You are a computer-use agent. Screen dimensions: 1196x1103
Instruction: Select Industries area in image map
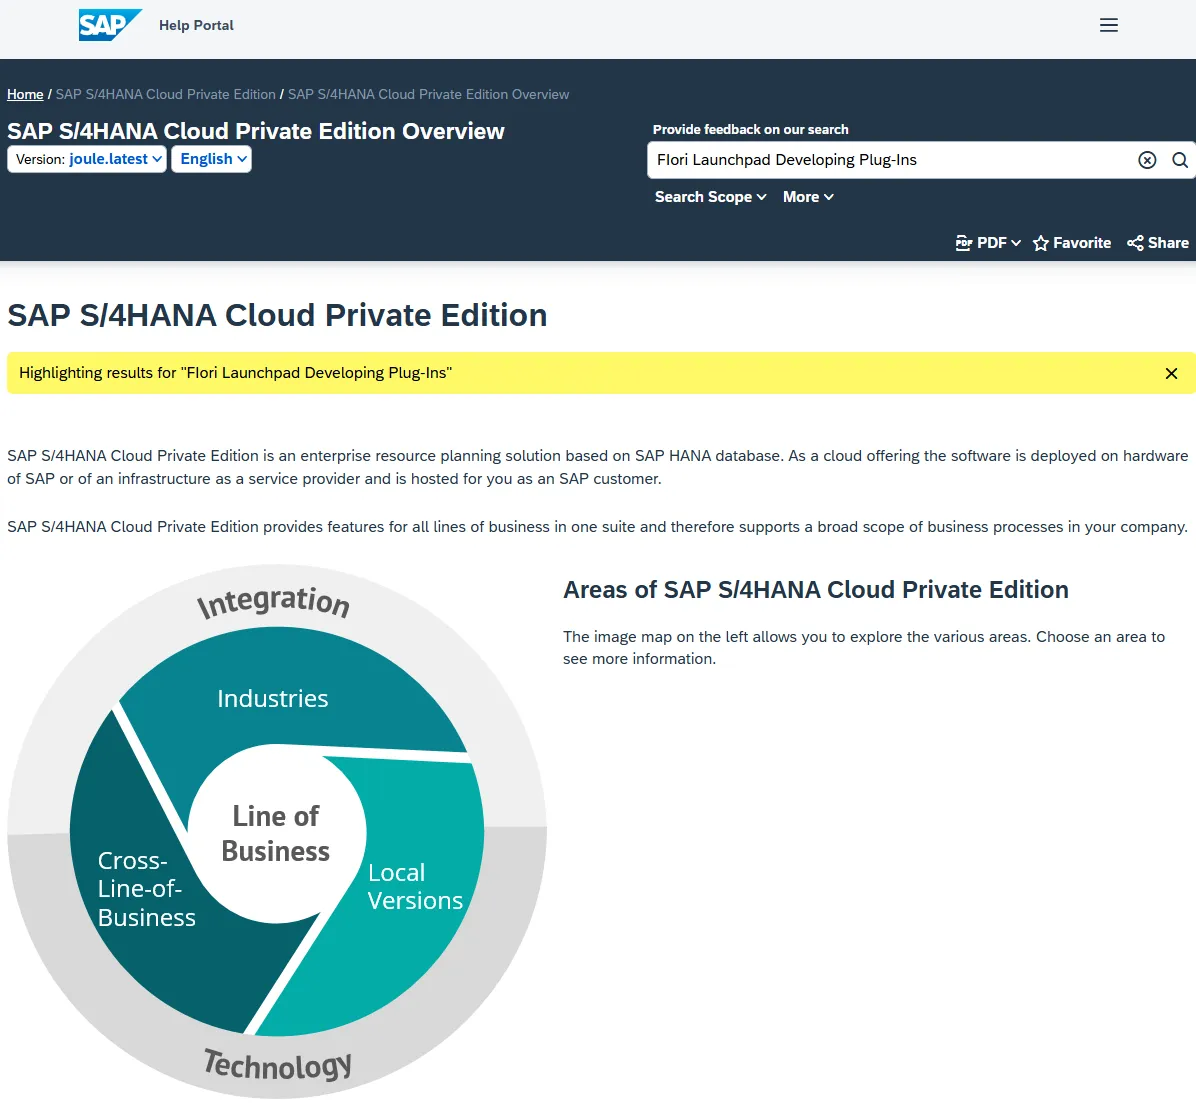273,697
